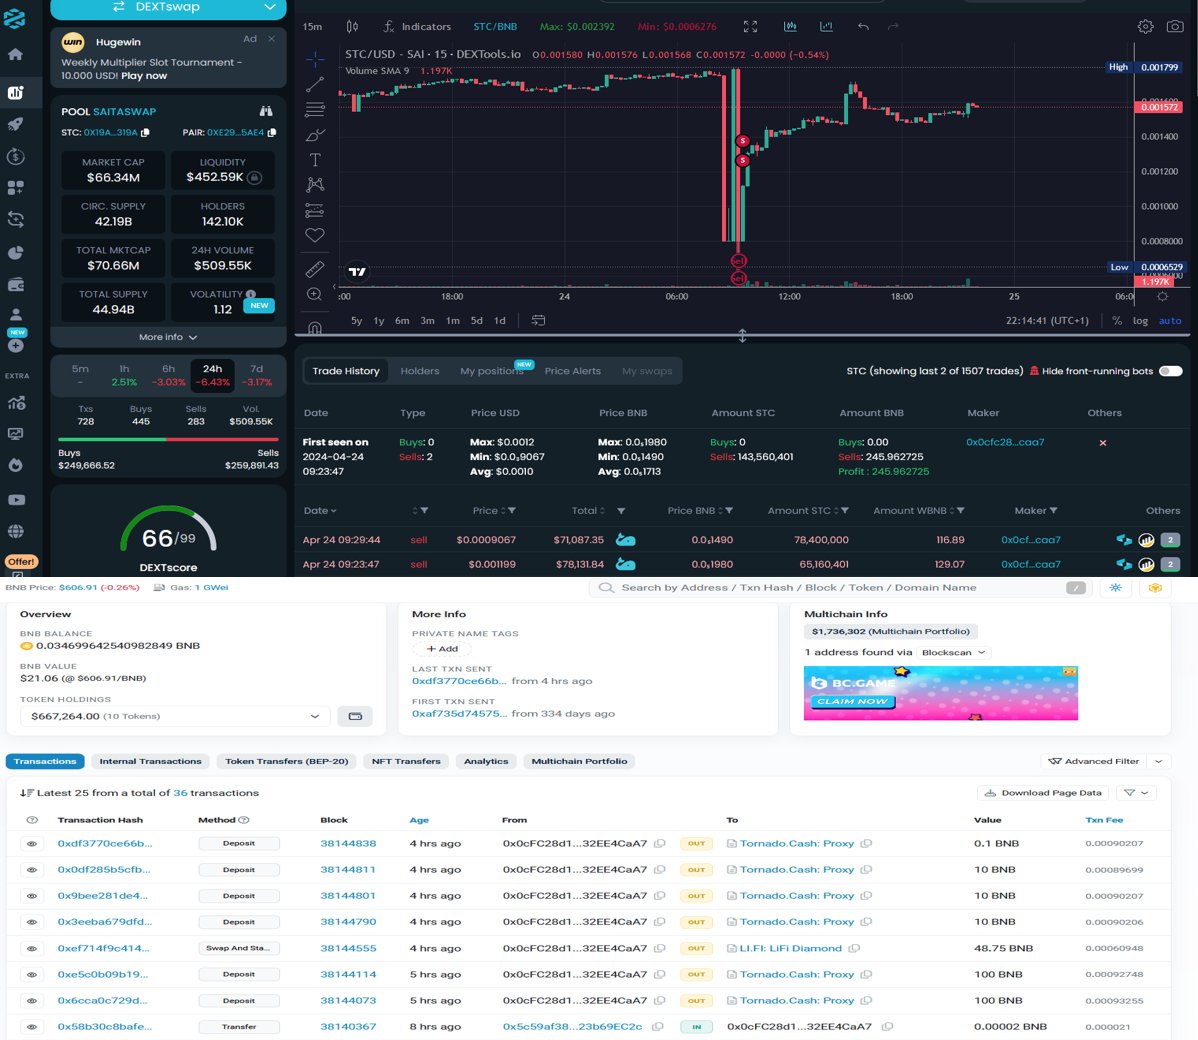Undo last chart action arrow
1198x1040 pixels.
click(x=863, y=27)
